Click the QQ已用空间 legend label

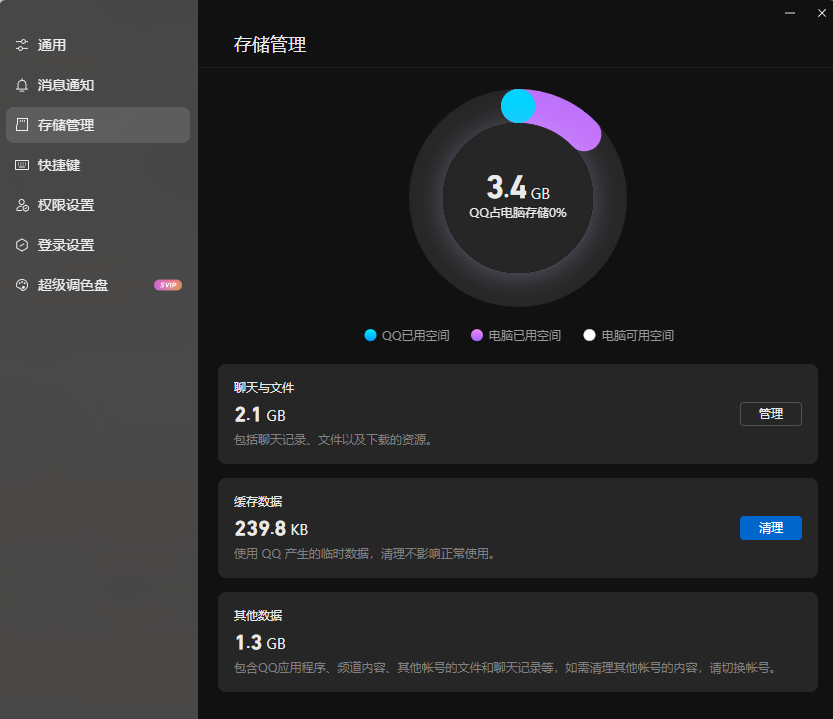415,336
